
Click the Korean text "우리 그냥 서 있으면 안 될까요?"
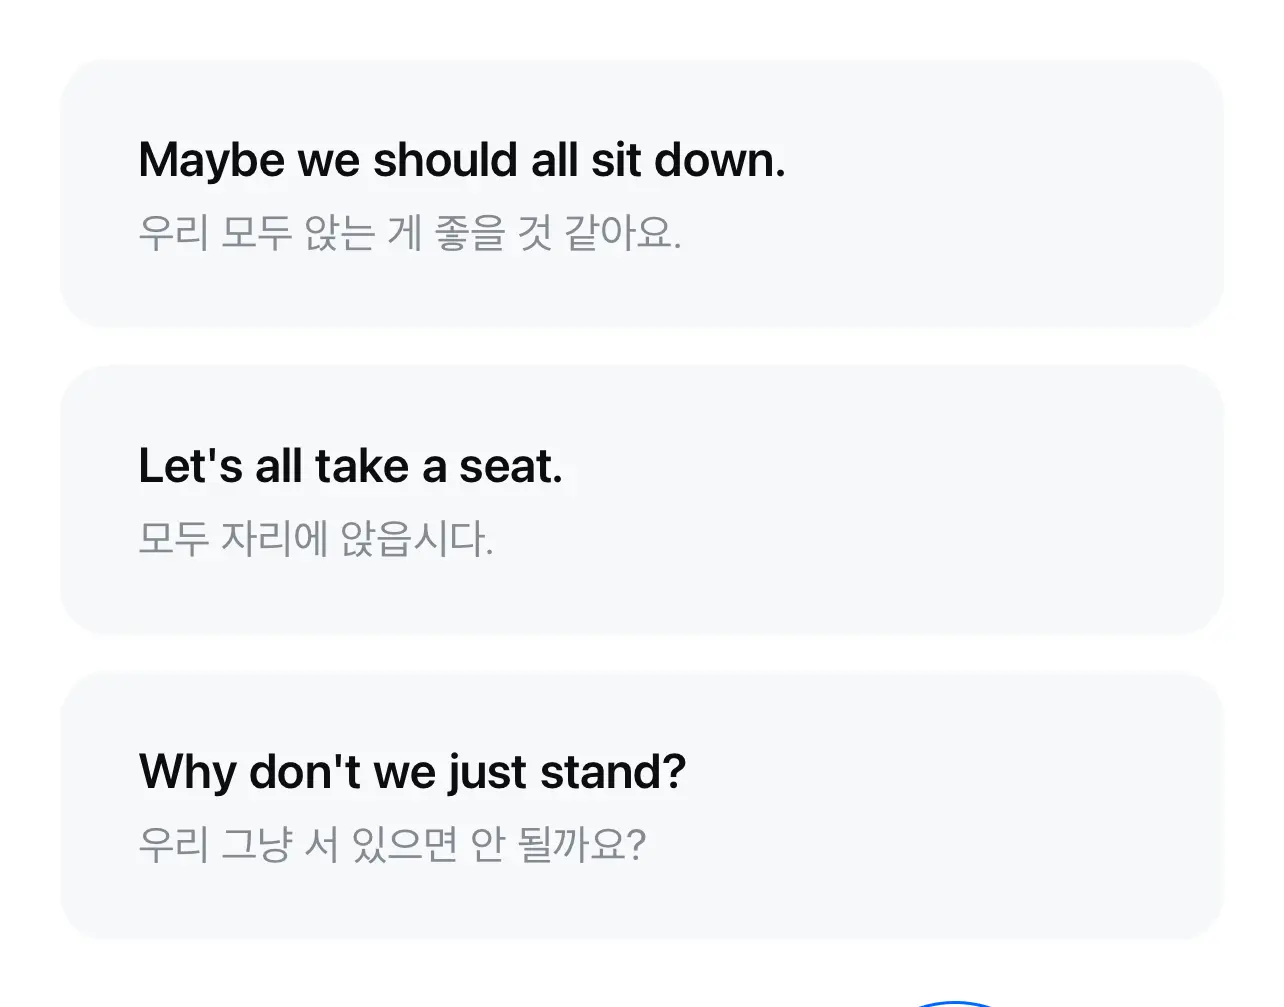coord(392,844)
